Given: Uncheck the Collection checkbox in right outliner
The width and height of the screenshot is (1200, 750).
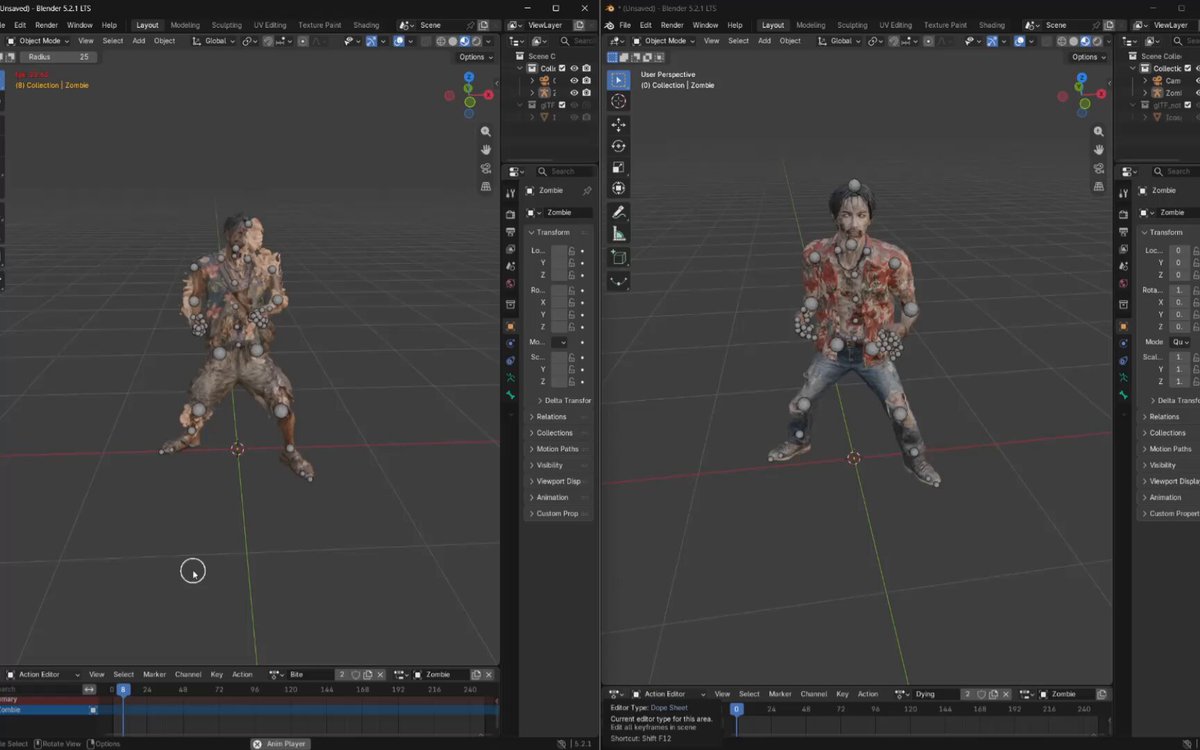Looking at the screenshot, I should (1187, 68).
